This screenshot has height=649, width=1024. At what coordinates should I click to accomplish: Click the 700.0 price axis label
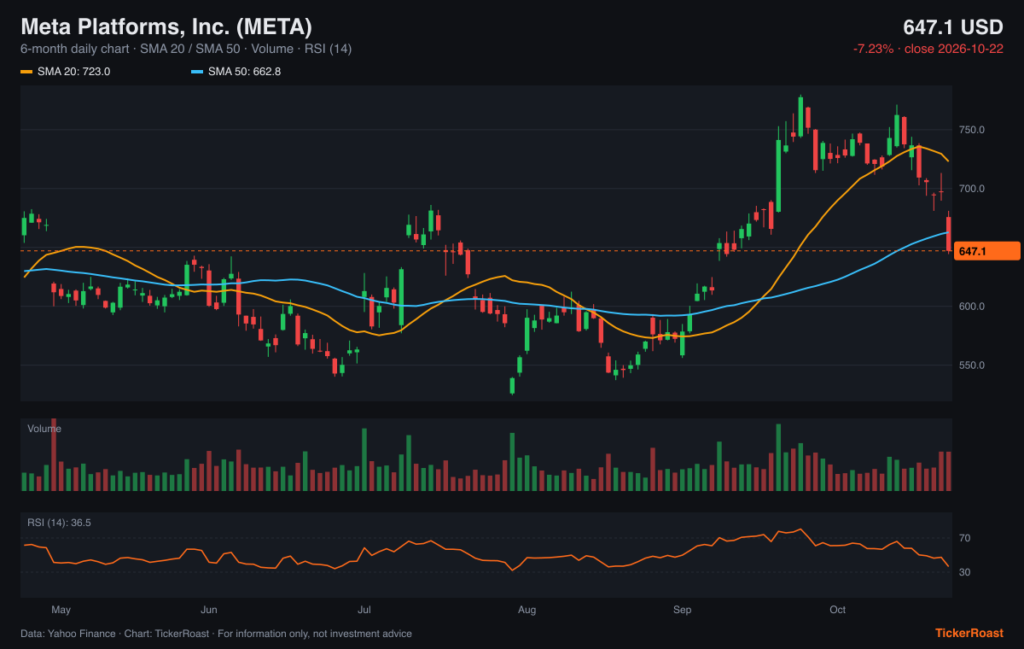[x=972, y=189]
